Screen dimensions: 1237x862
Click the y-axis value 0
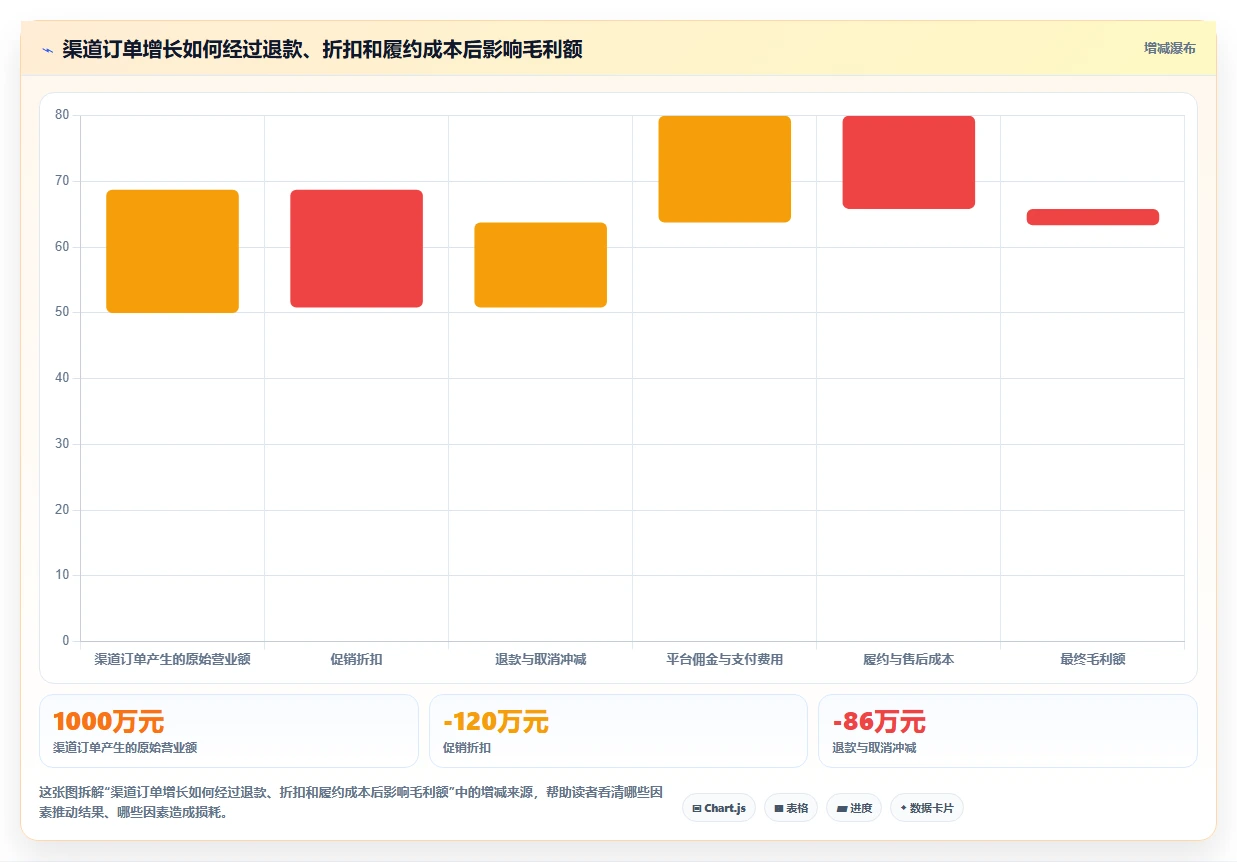pyautogui.click(x=66, y=641)
